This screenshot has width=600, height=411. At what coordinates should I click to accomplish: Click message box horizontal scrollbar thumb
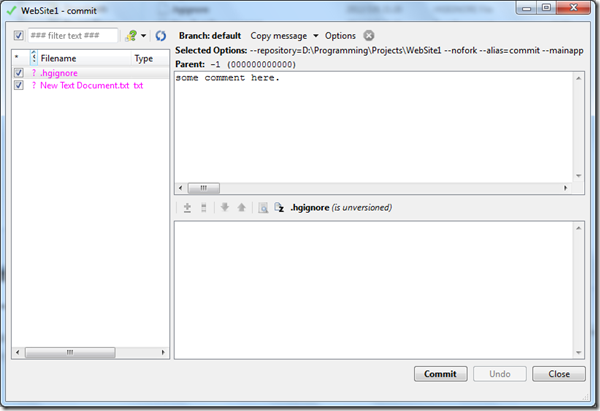point(204,188)
